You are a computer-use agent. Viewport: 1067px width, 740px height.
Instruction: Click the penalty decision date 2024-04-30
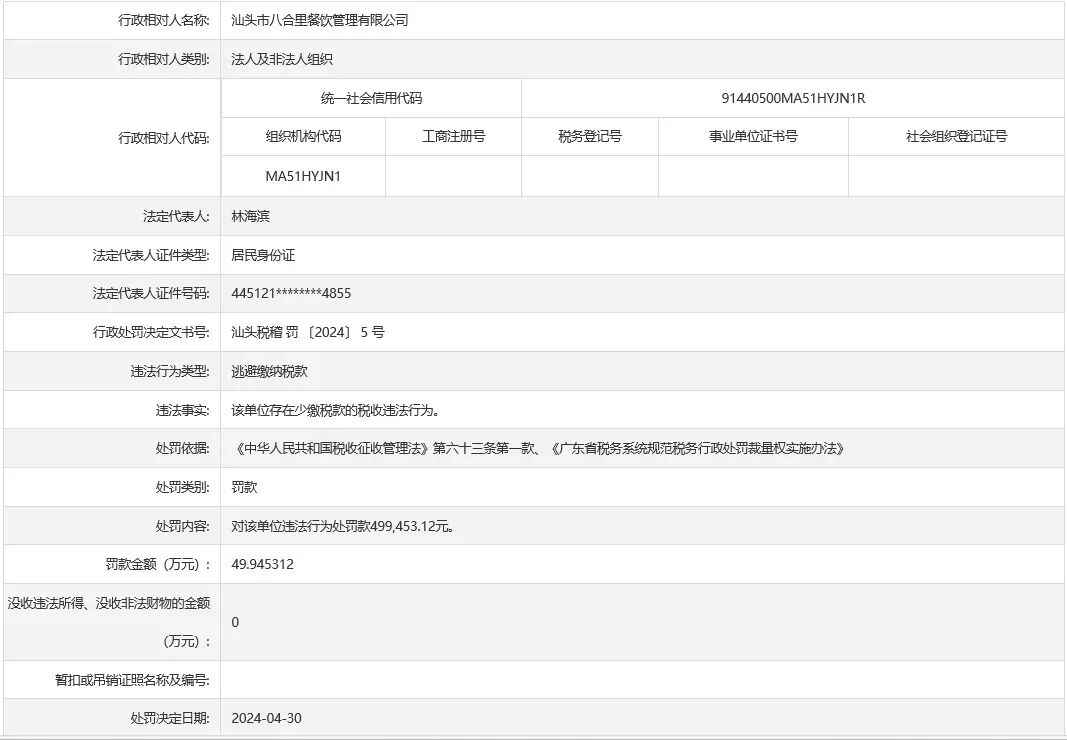(266, 718)
